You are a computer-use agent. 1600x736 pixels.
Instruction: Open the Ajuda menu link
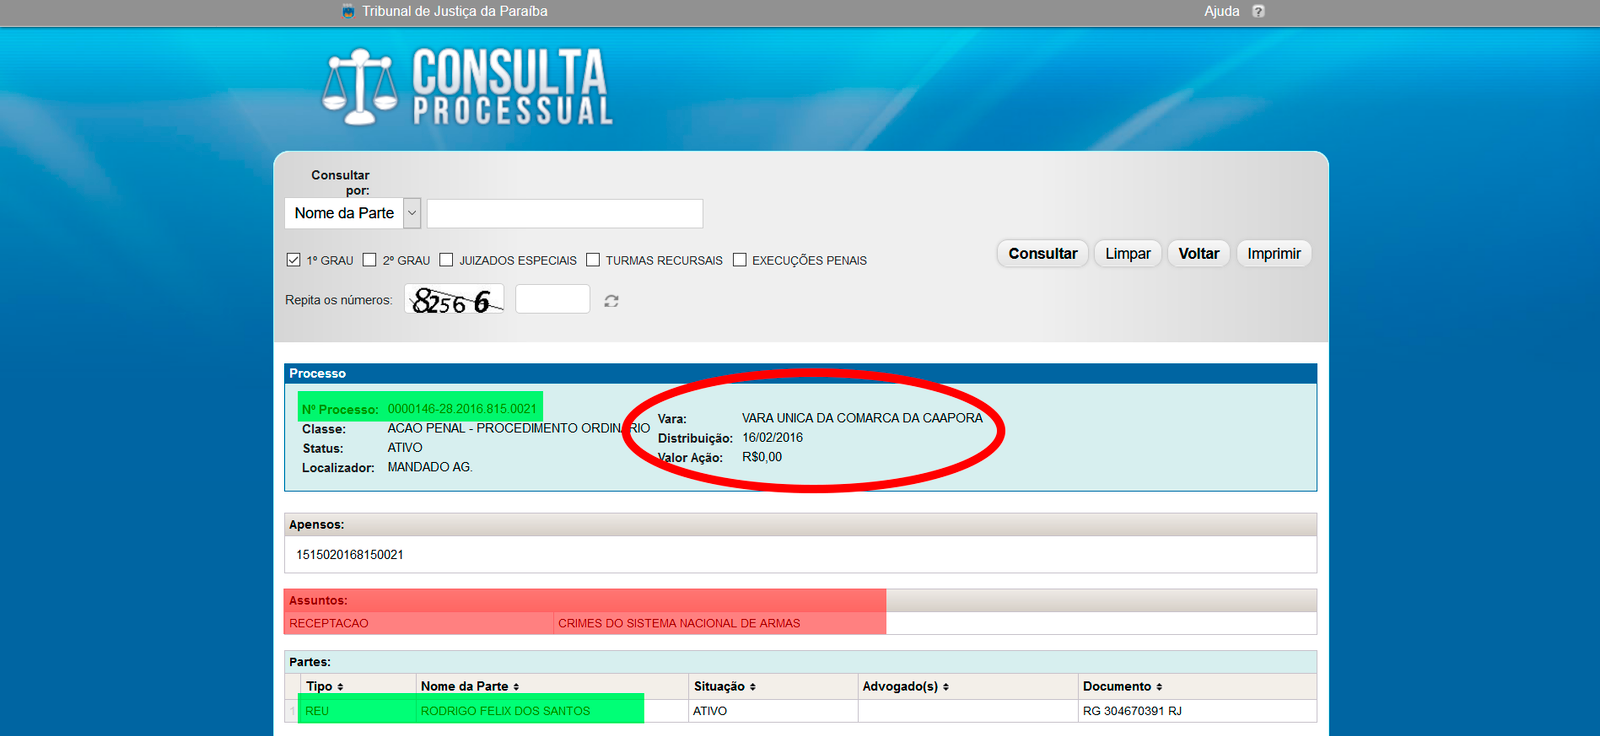tap(1221, 11)
